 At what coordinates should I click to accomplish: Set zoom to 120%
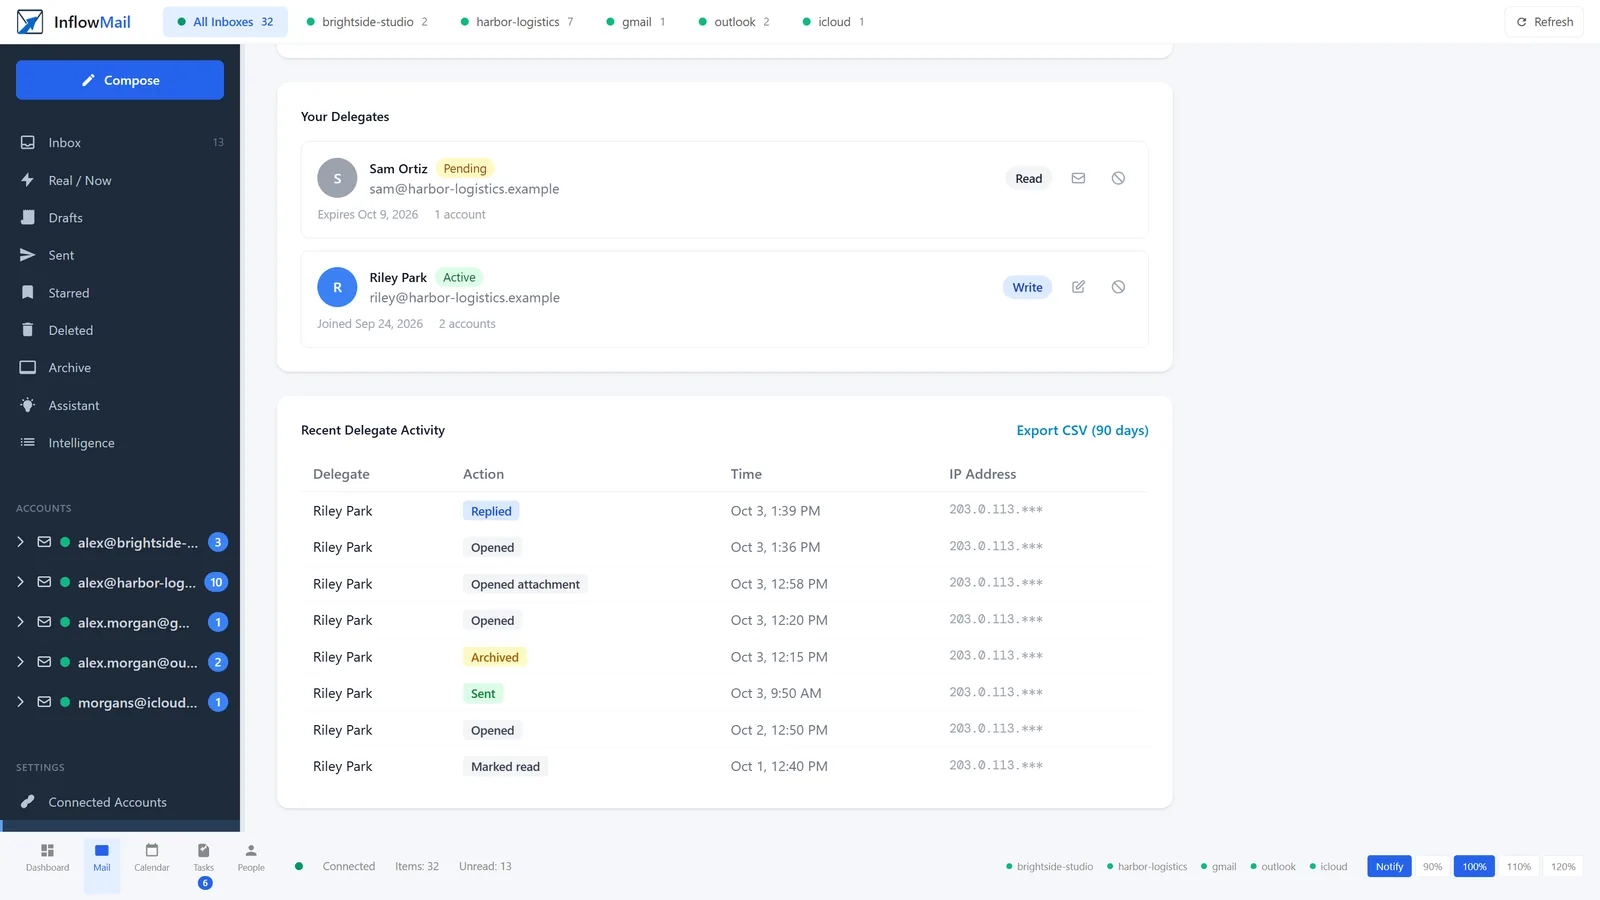click(1563, 867)
